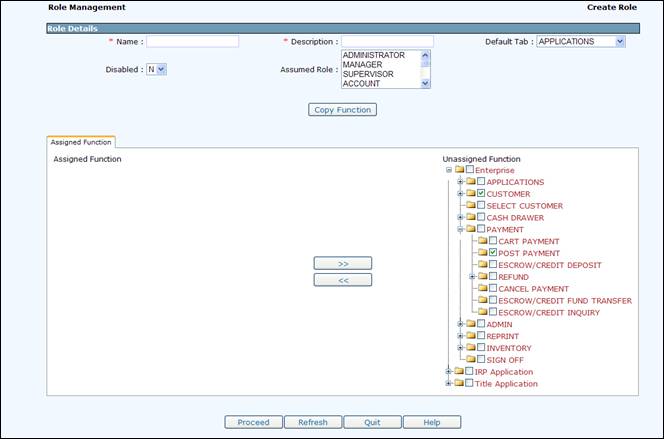Click the INVENTORY folder icon
The height and width of the screenshot is (439, 664).
point(469,348)
